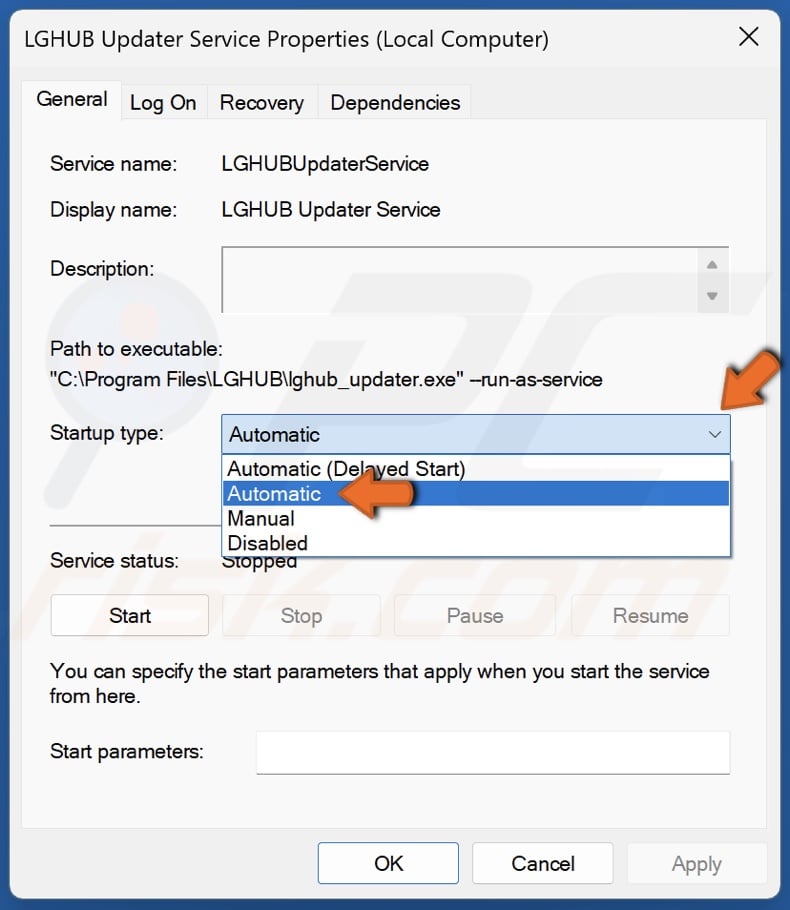Open the Recovery tab
The image size is (790, 910).
[261, 102]
